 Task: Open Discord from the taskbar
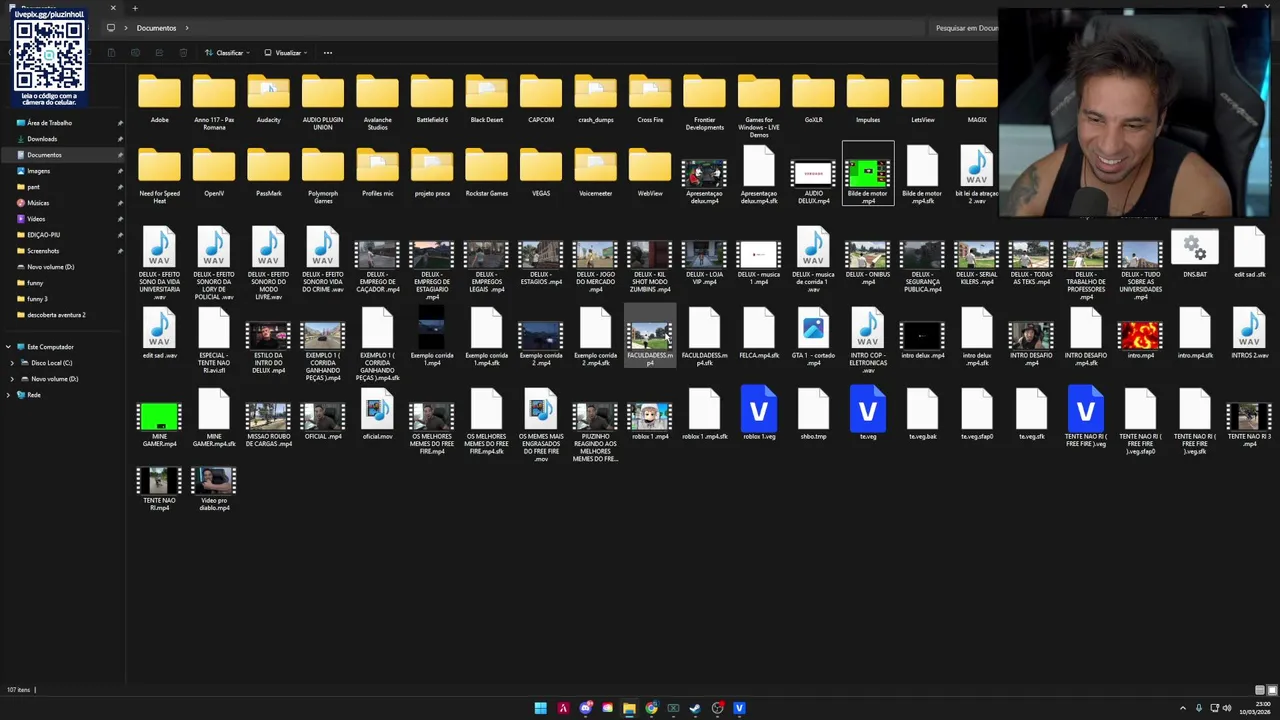(x=585, y=708)
